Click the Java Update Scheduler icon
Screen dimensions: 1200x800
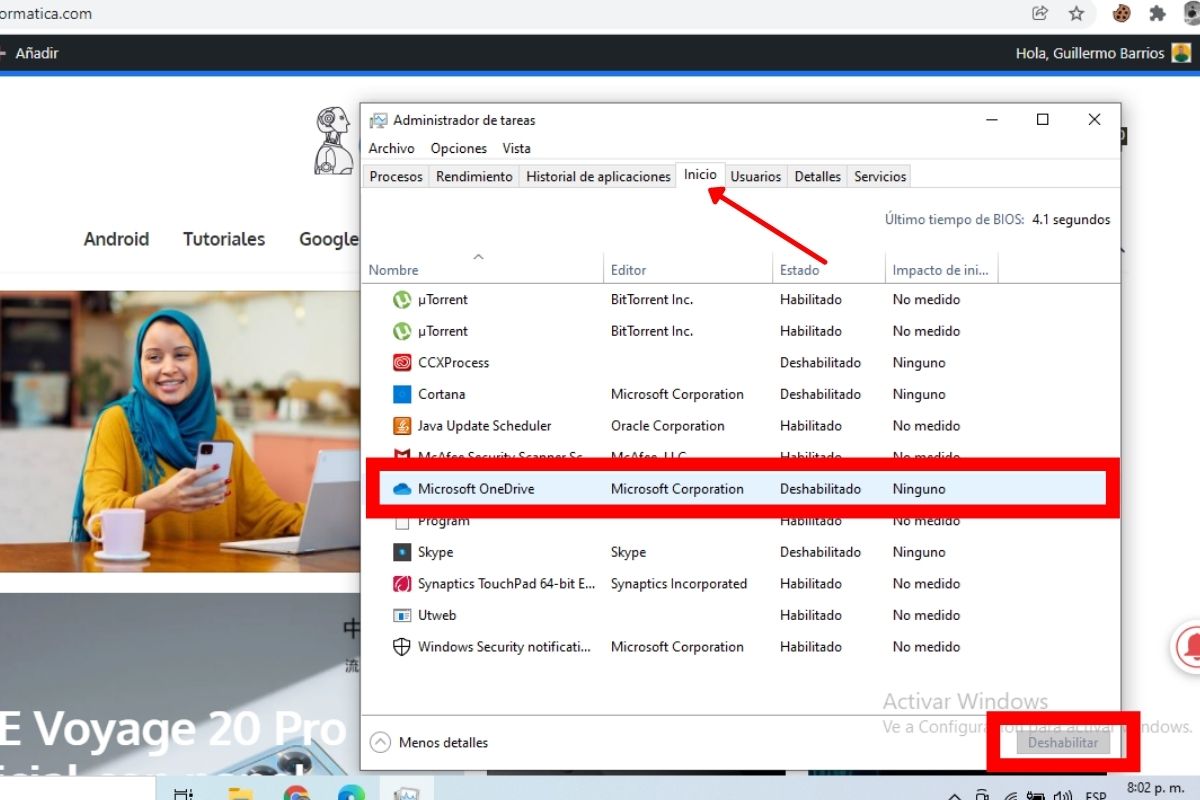(402, 426)
